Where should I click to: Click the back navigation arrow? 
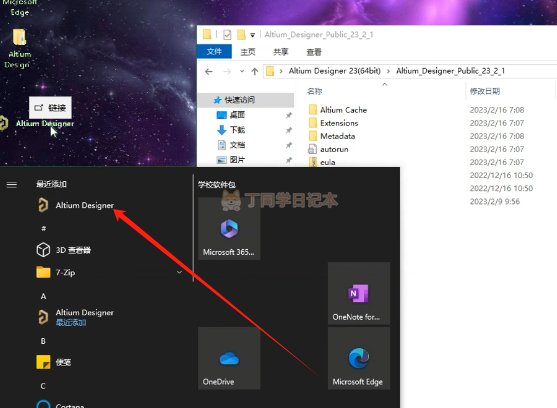pyautogui.click(x=209, y=71)
